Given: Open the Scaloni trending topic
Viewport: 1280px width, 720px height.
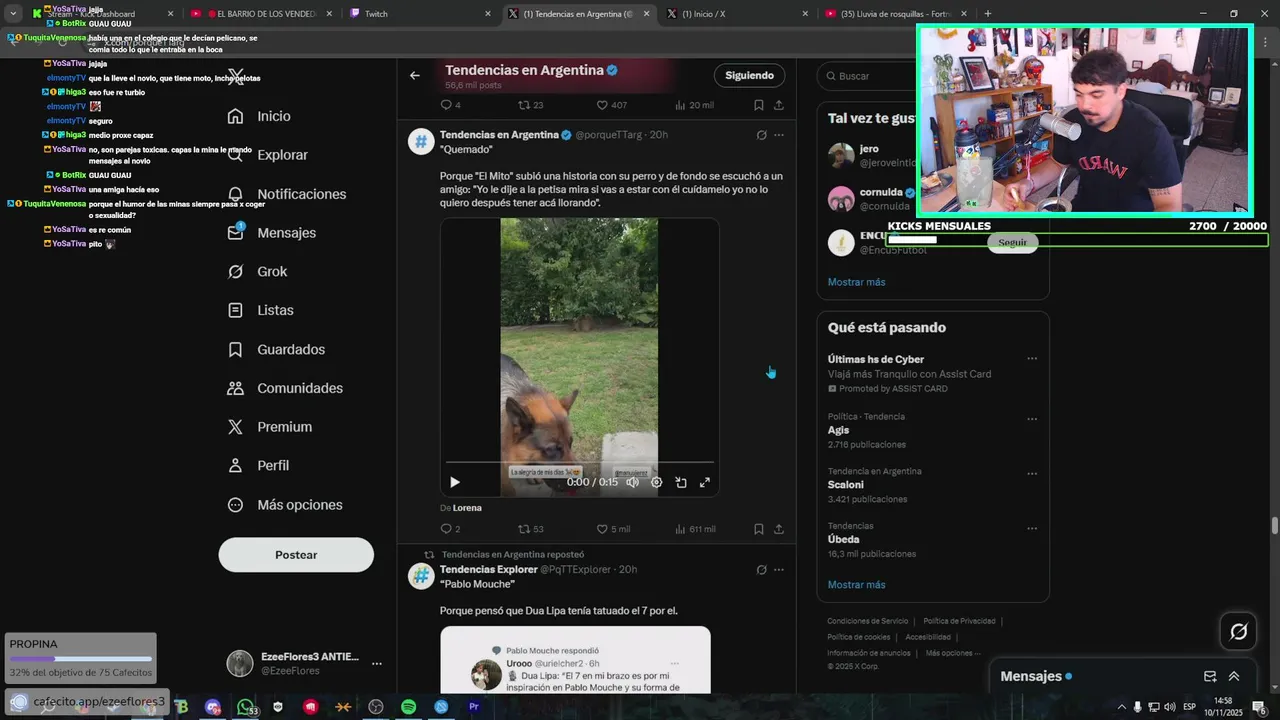Looking at the screenshot, I should click(x=933, y=485).
